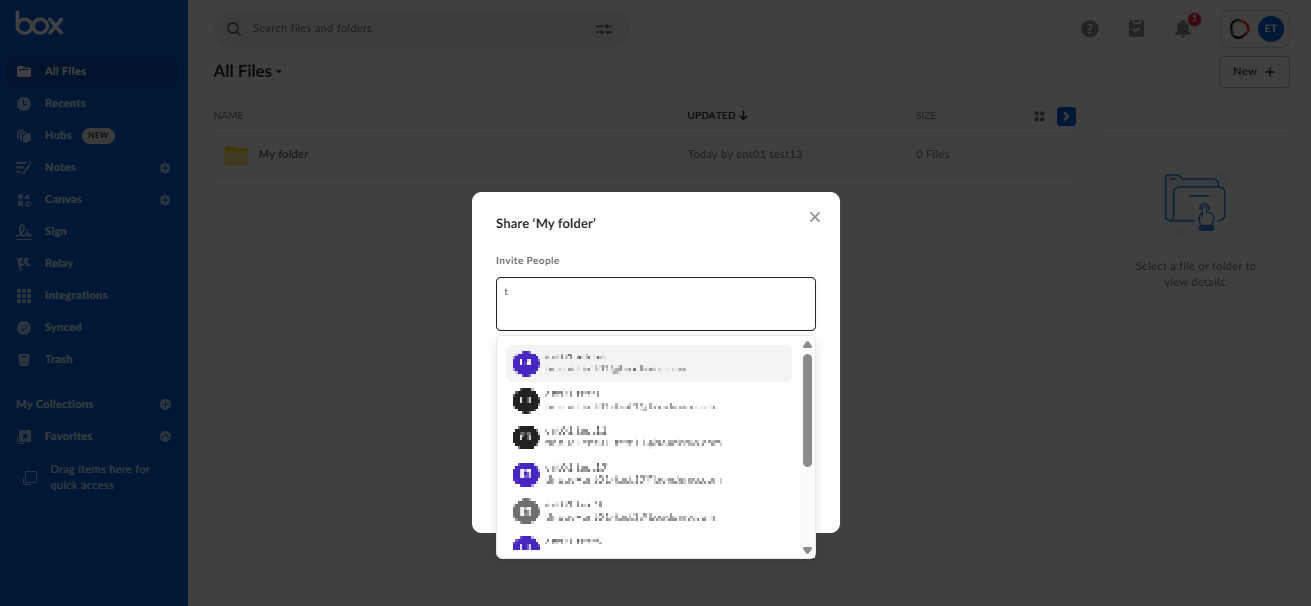Image resolution: width=1311 pixels, height=606 pixels.
Task: Go to Recents in sidebar
Action: pyautogui.click(x=65, y=104)
